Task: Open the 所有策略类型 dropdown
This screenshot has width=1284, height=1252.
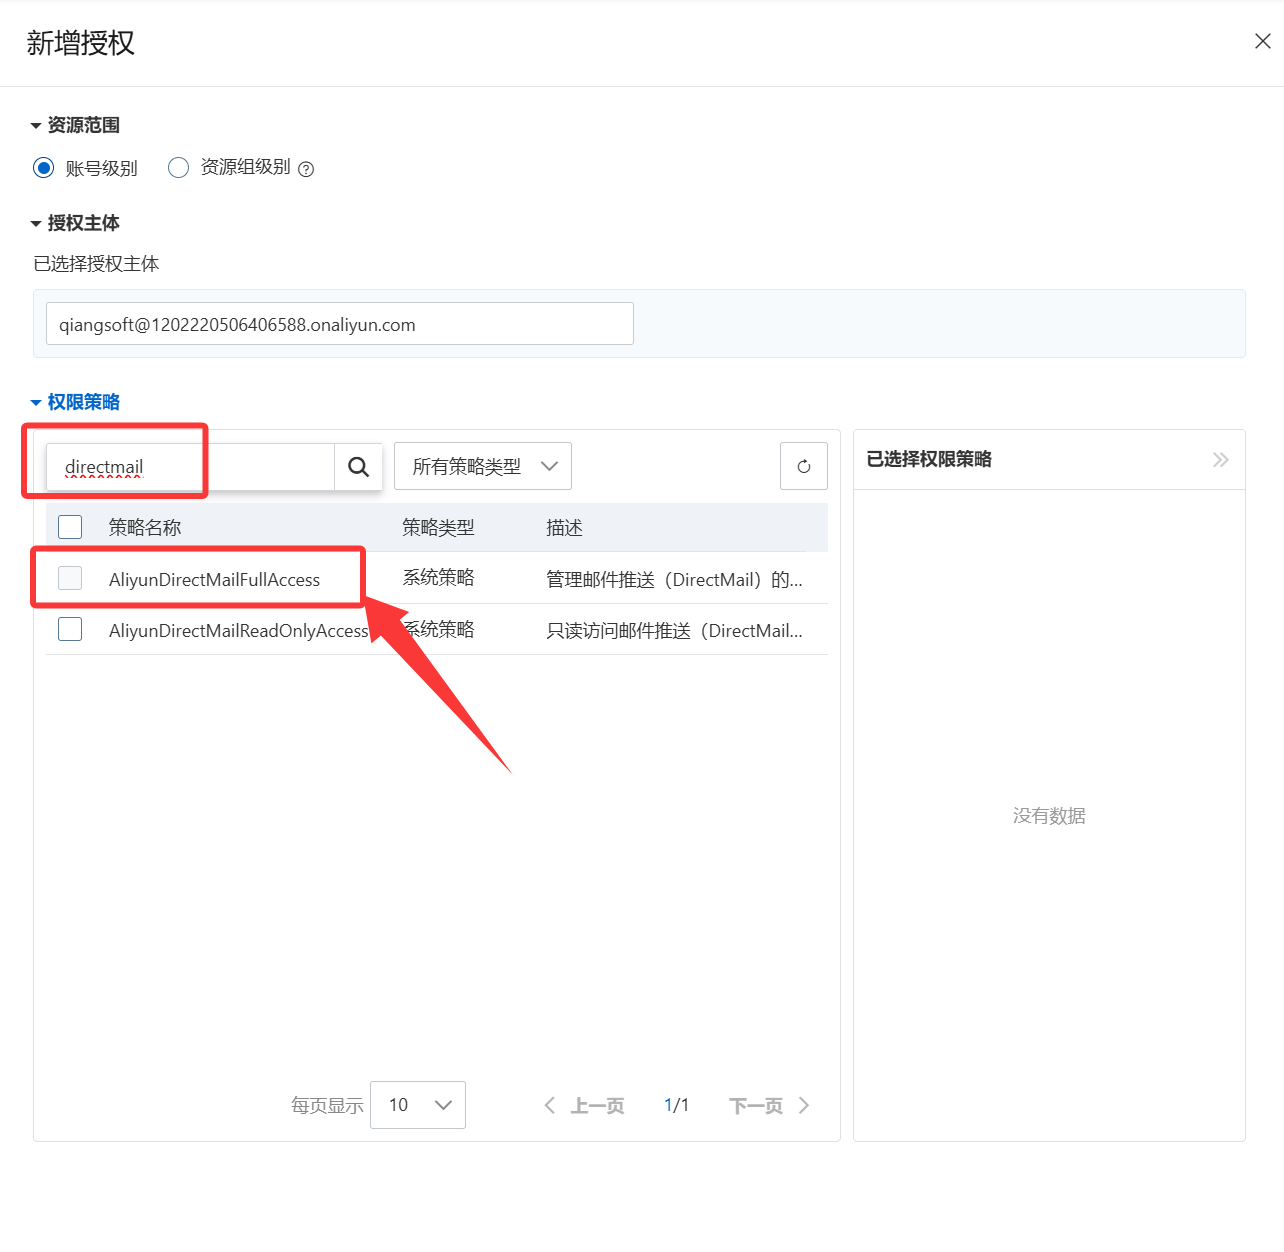Action: [482, 466]
